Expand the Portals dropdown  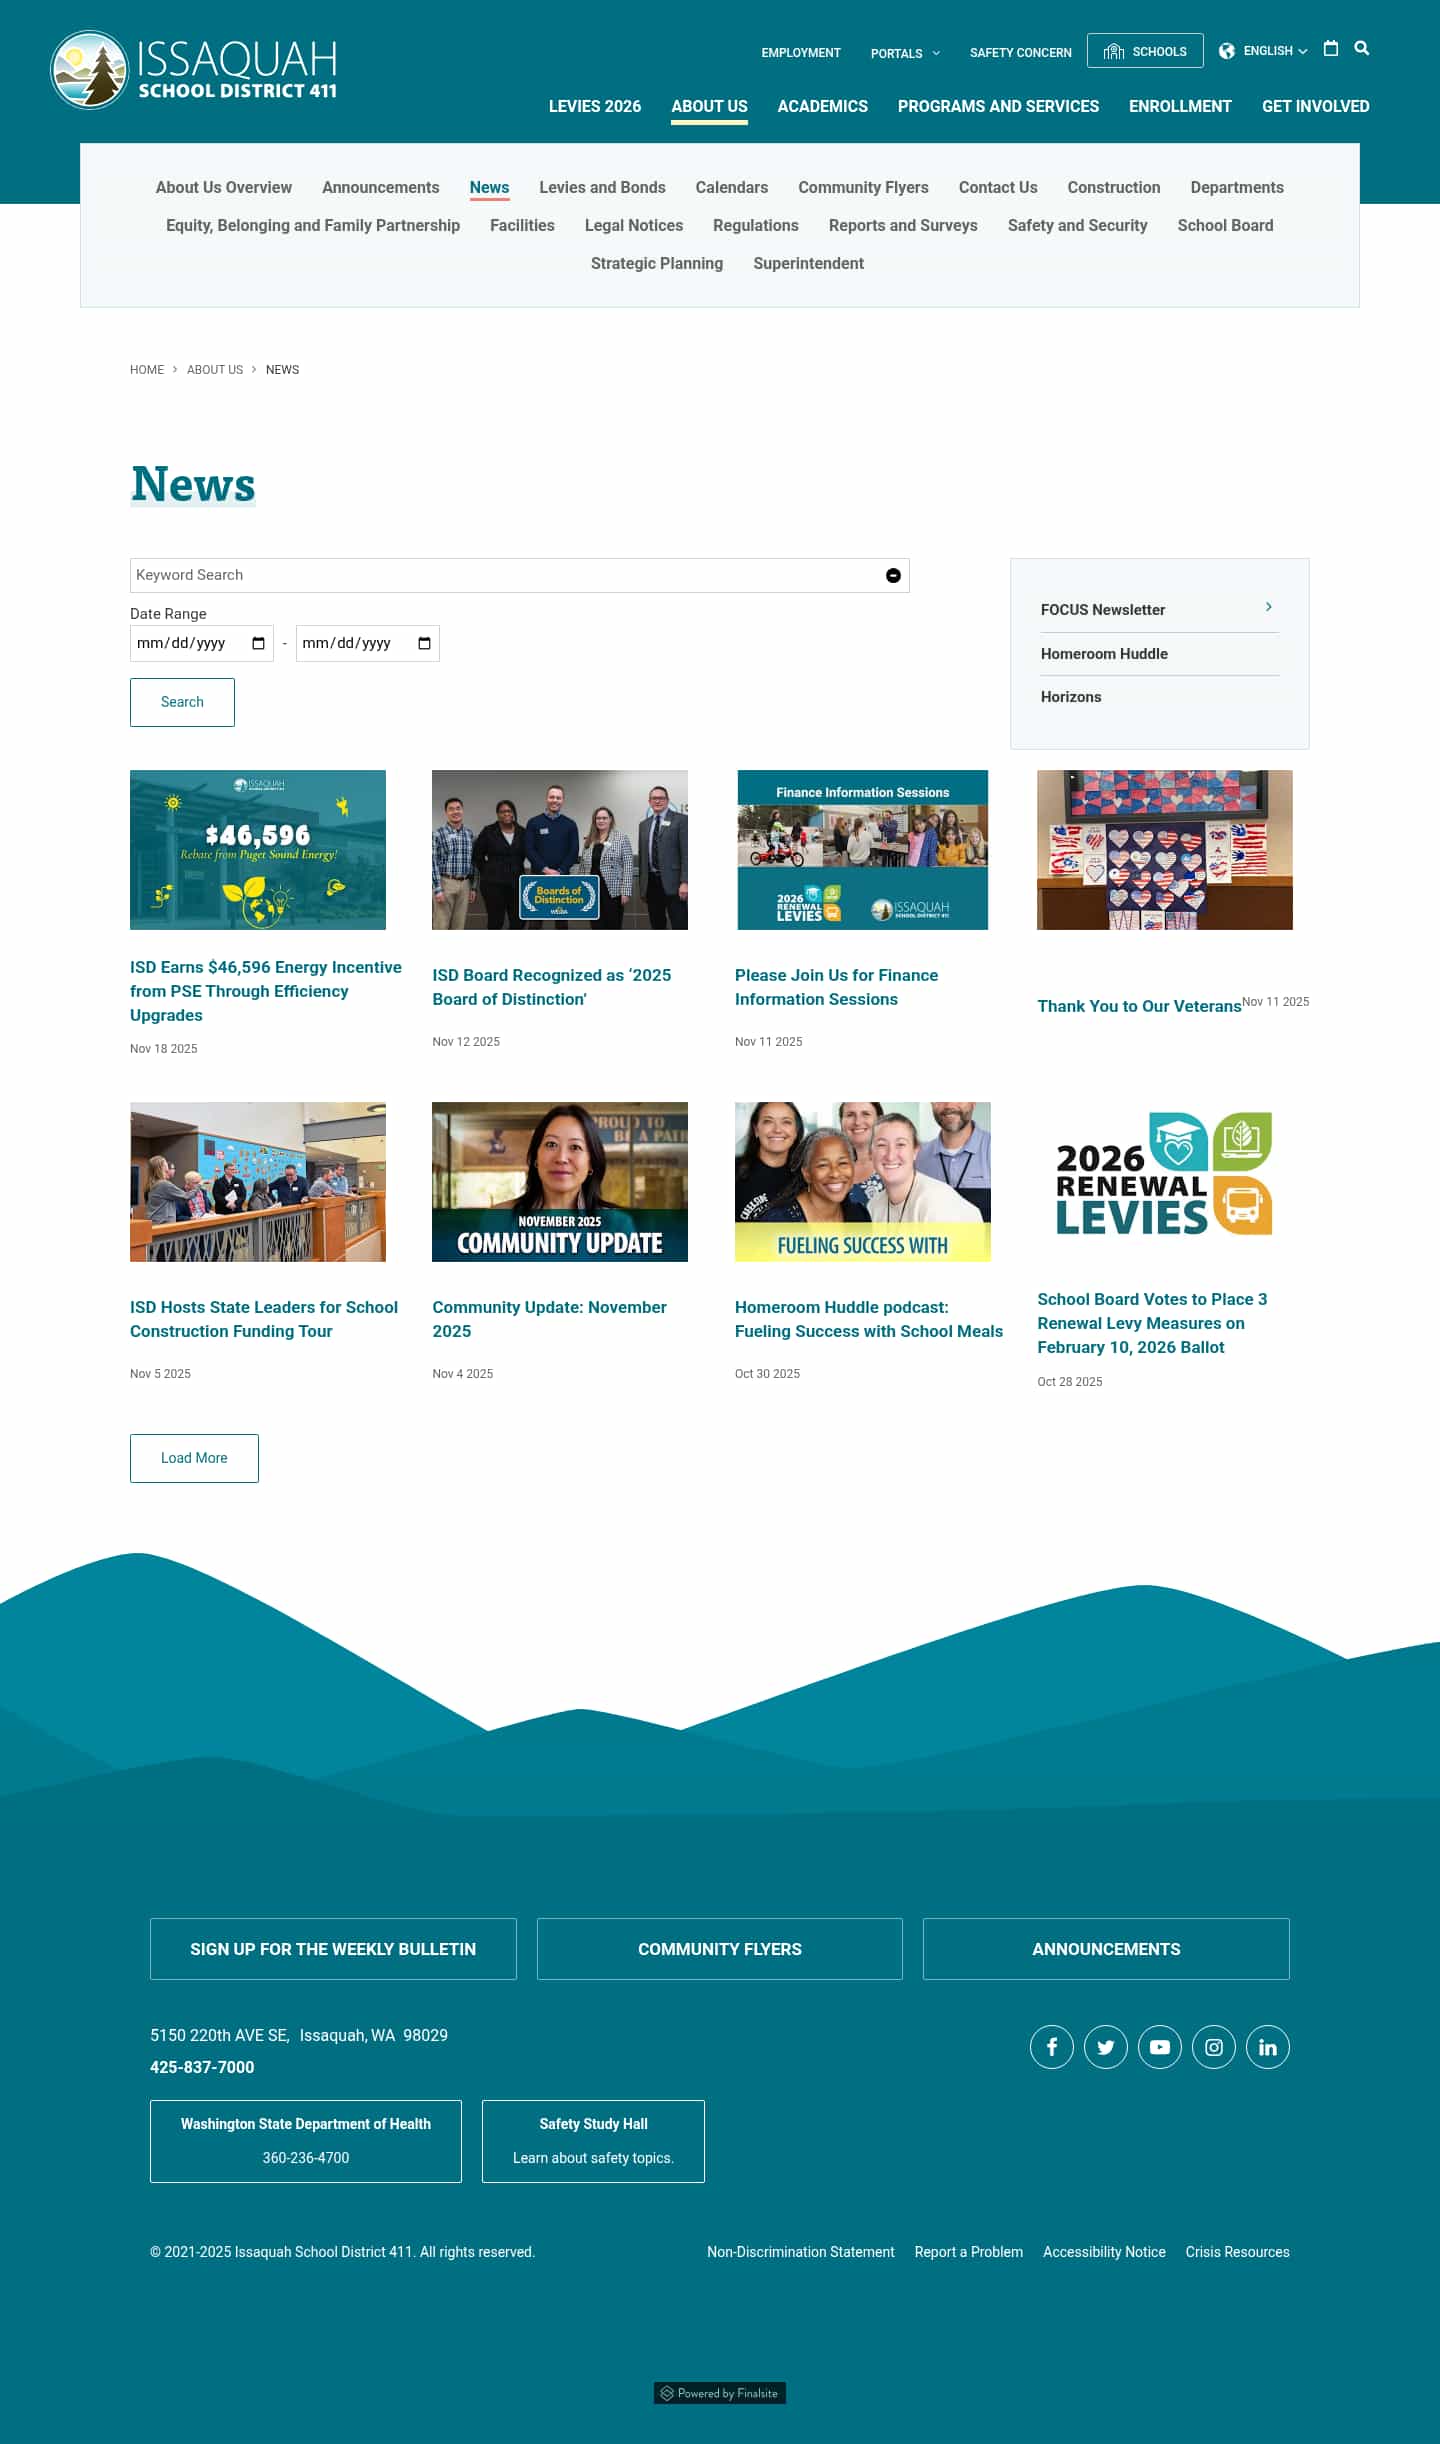(x=905, y=53)
